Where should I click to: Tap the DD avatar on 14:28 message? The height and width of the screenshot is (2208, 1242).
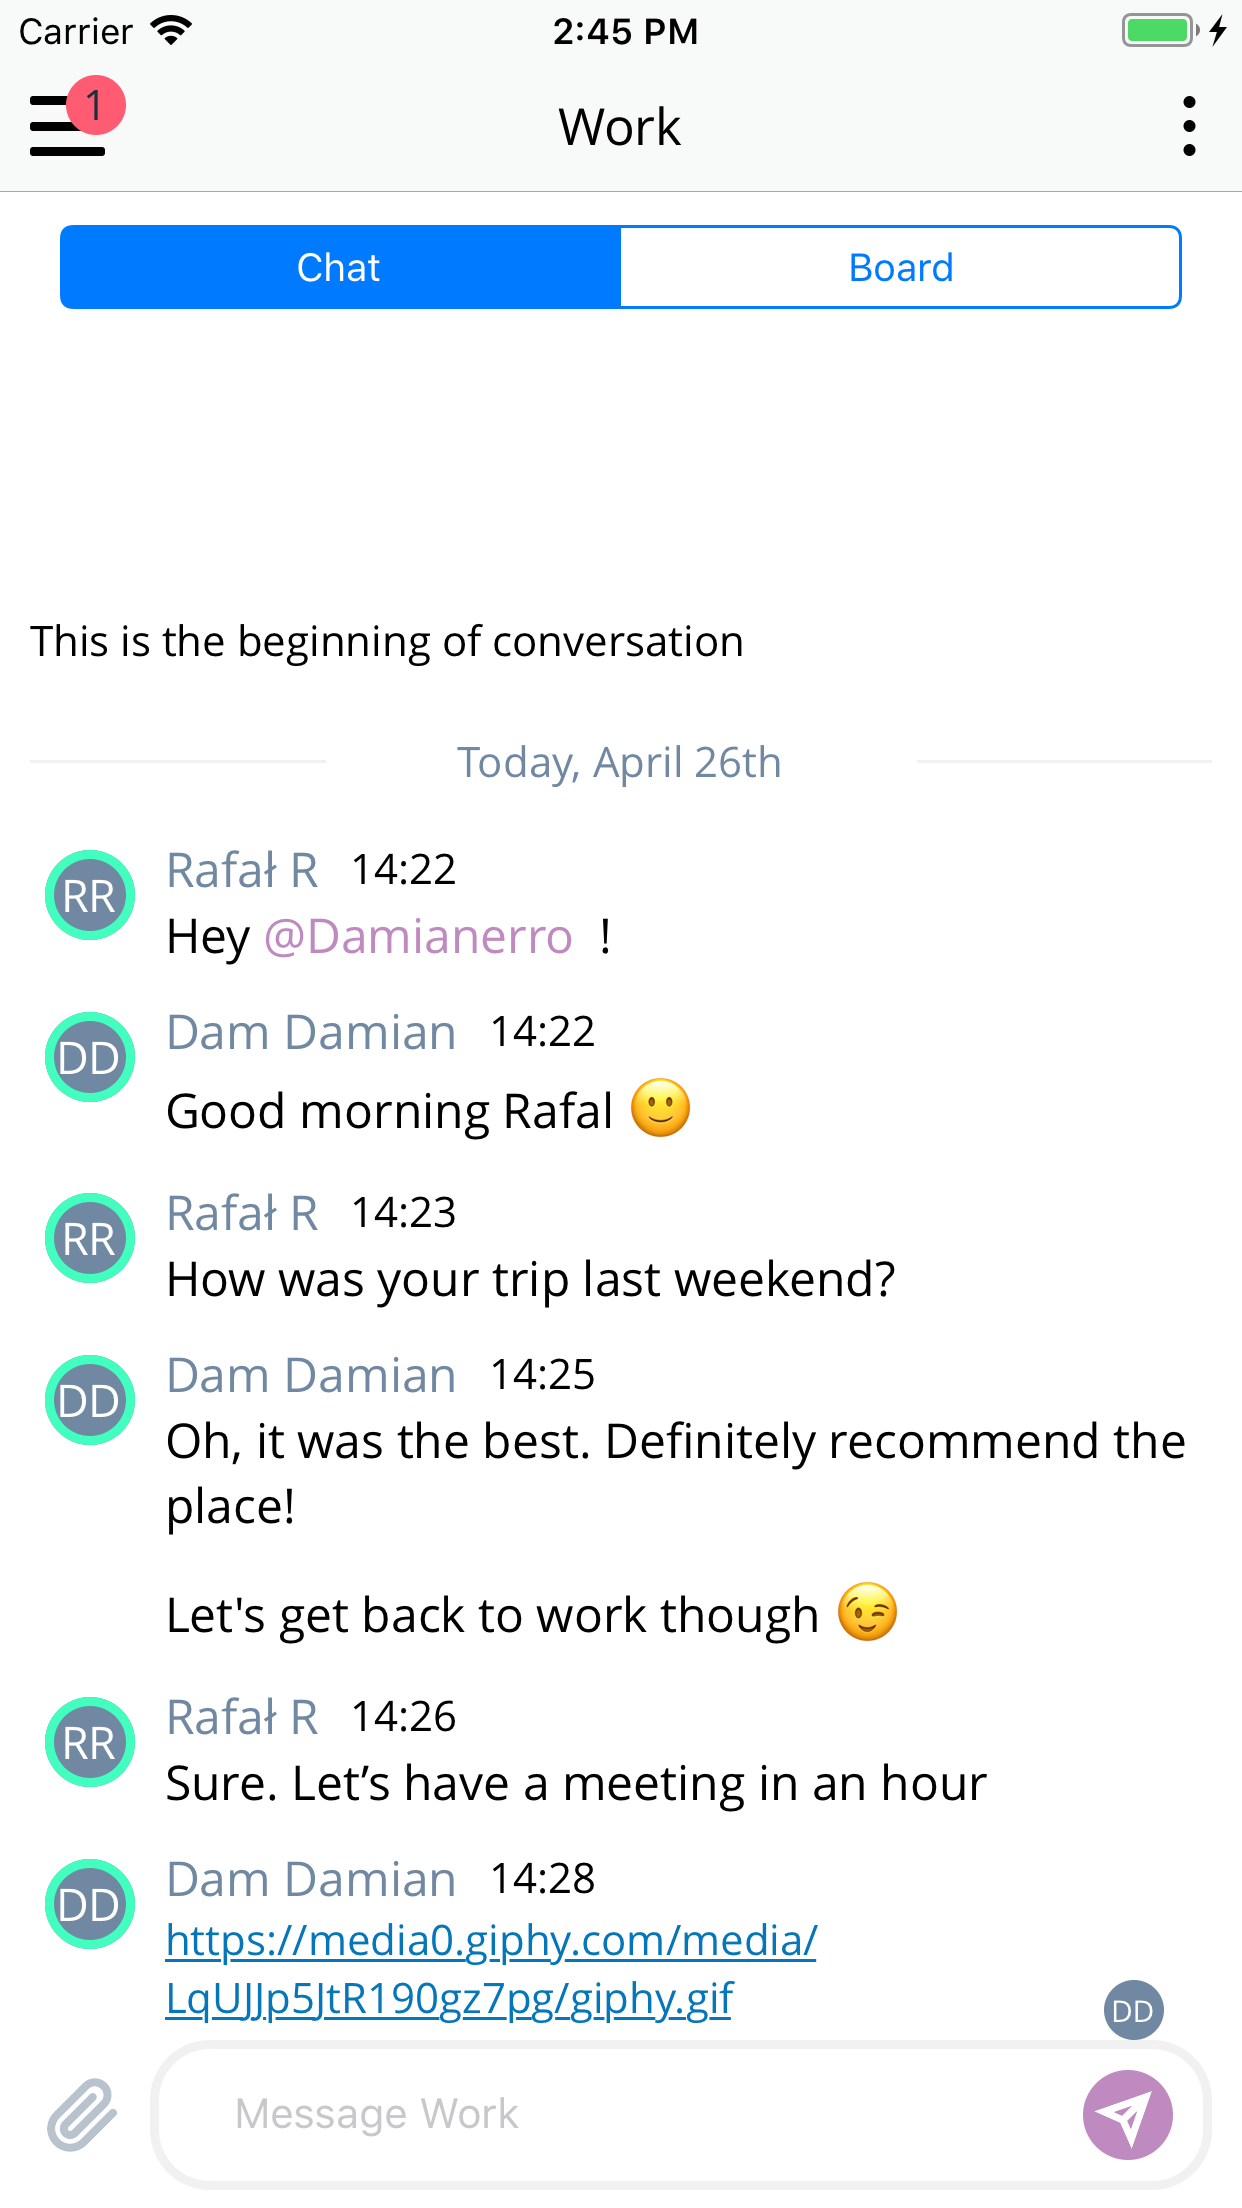(90, 1904)
